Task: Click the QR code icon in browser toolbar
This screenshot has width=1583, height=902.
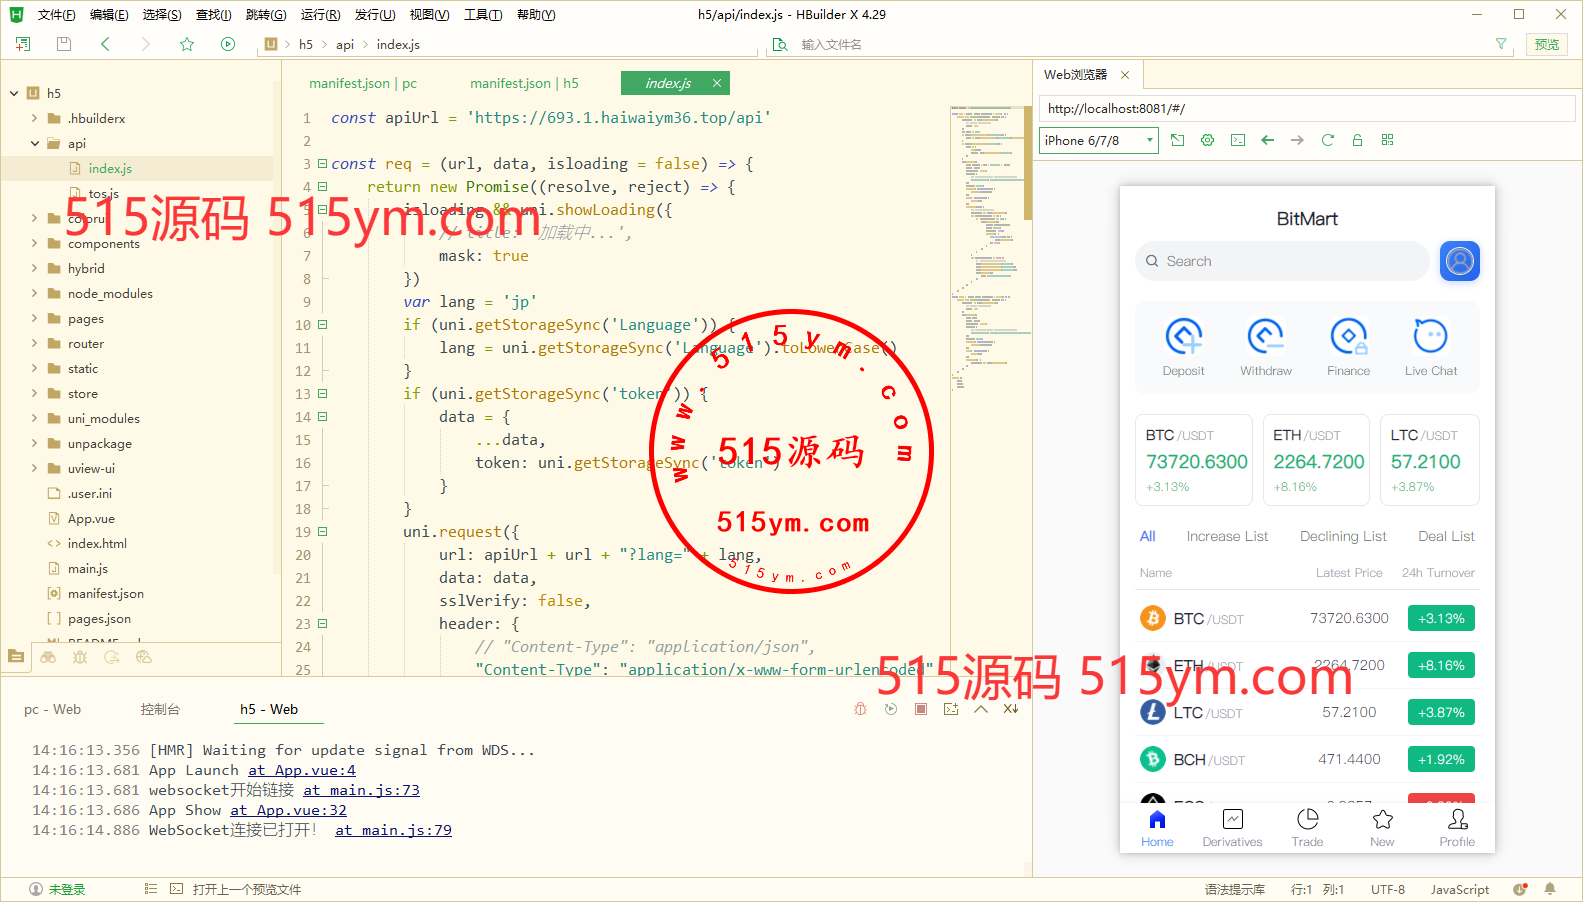Action: 1387,140
